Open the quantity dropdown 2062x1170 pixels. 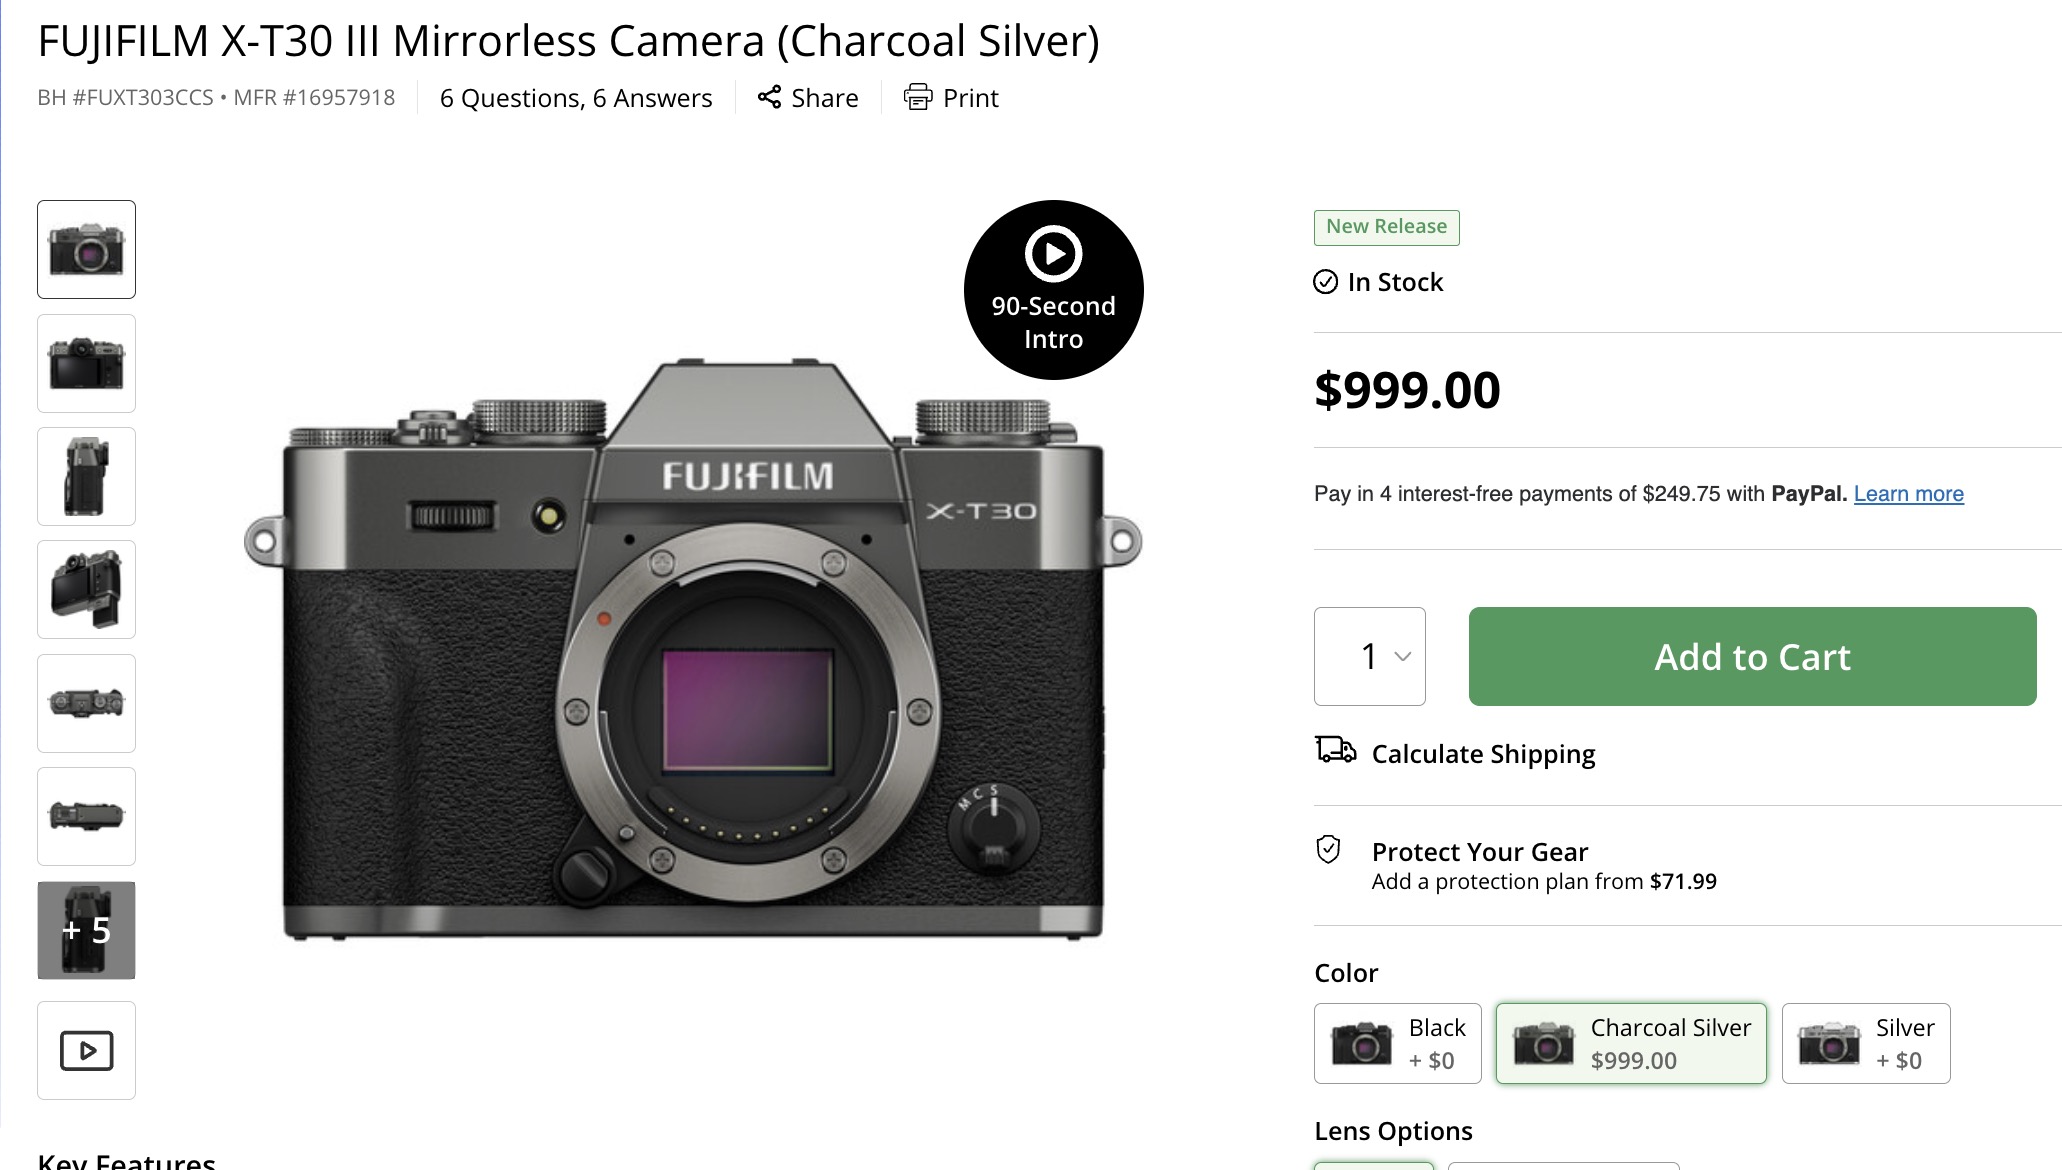[x=1370, y=656]
